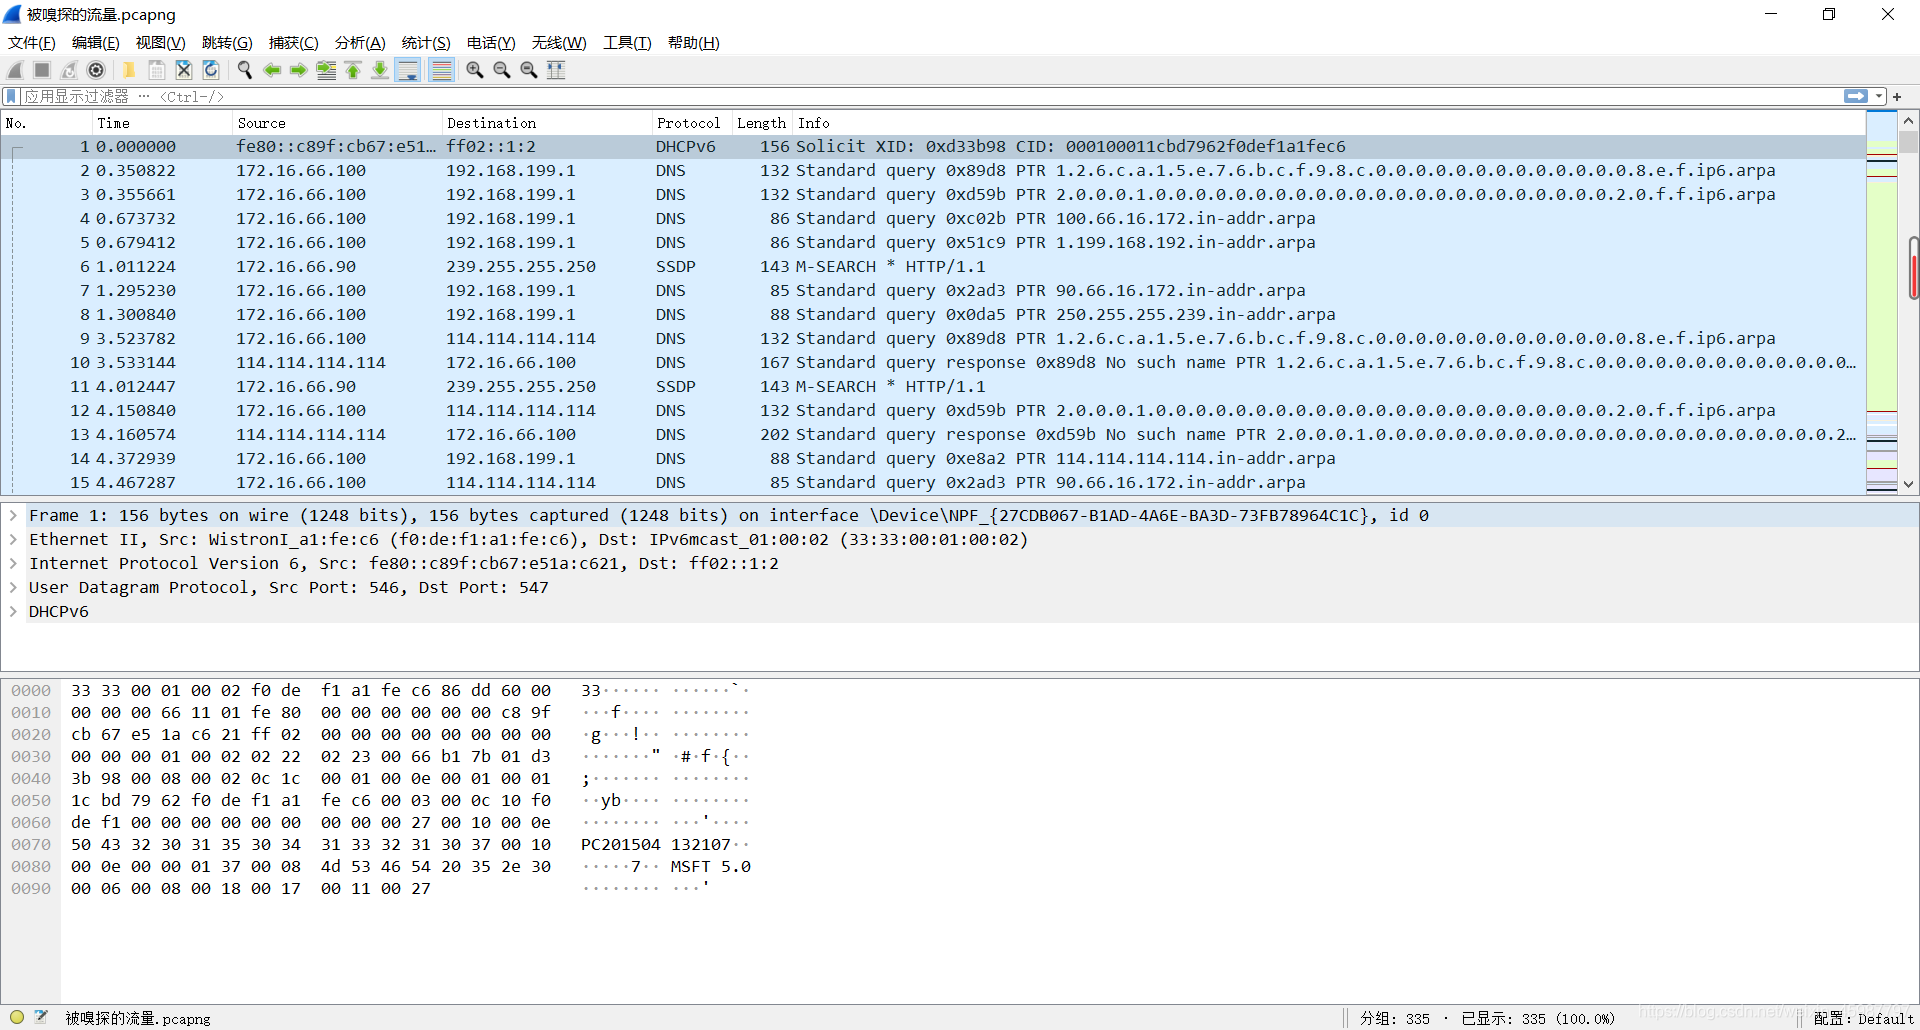
Task: Click the ASCII text MSFT 5.0
Action: coord(710,867)
